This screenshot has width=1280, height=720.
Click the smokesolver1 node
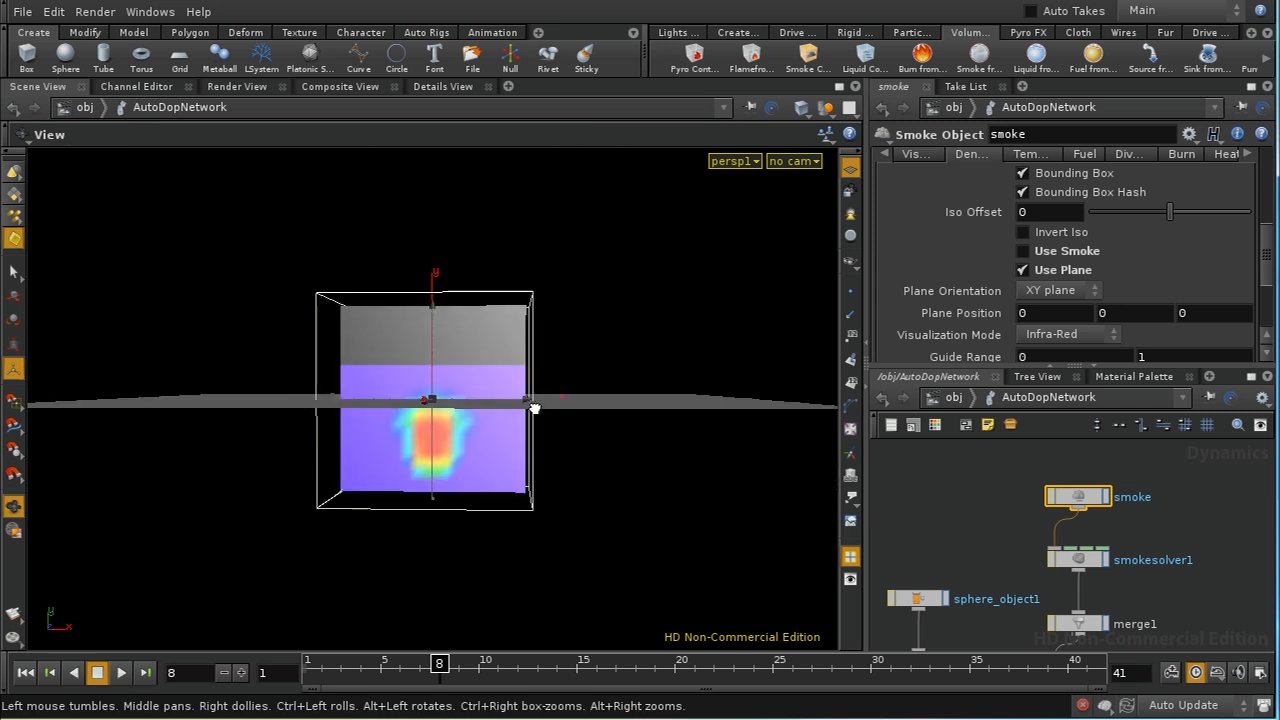click(x=1077, y=559)
